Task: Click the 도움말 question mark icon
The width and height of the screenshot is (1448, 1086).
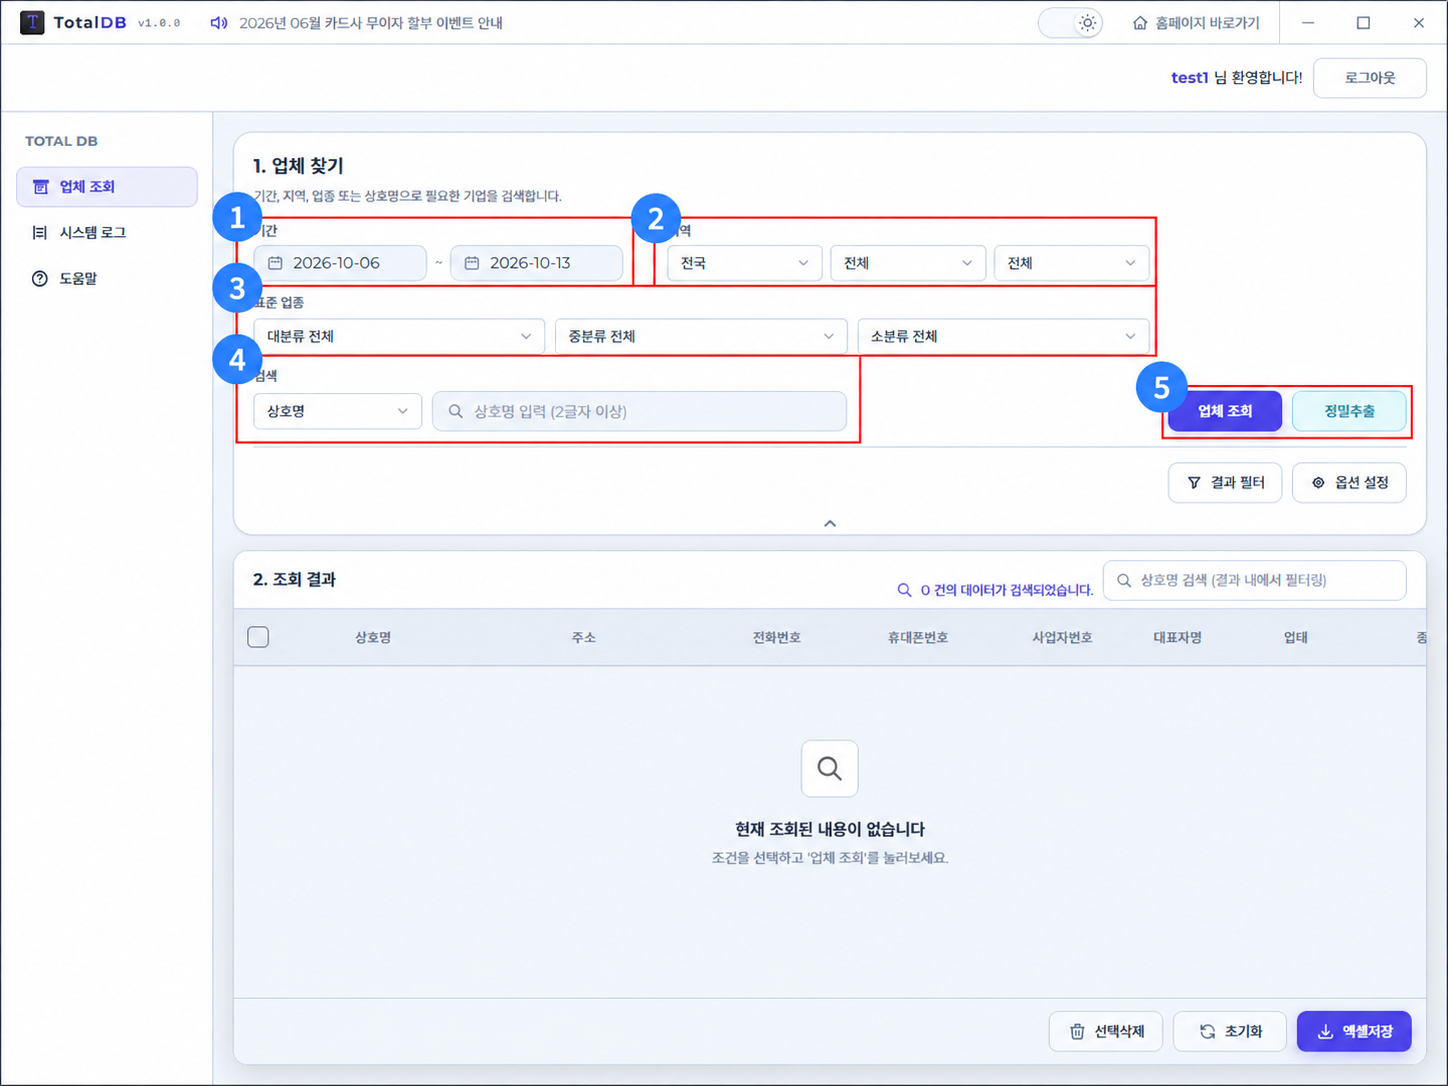Action: (x=40, y=279)
